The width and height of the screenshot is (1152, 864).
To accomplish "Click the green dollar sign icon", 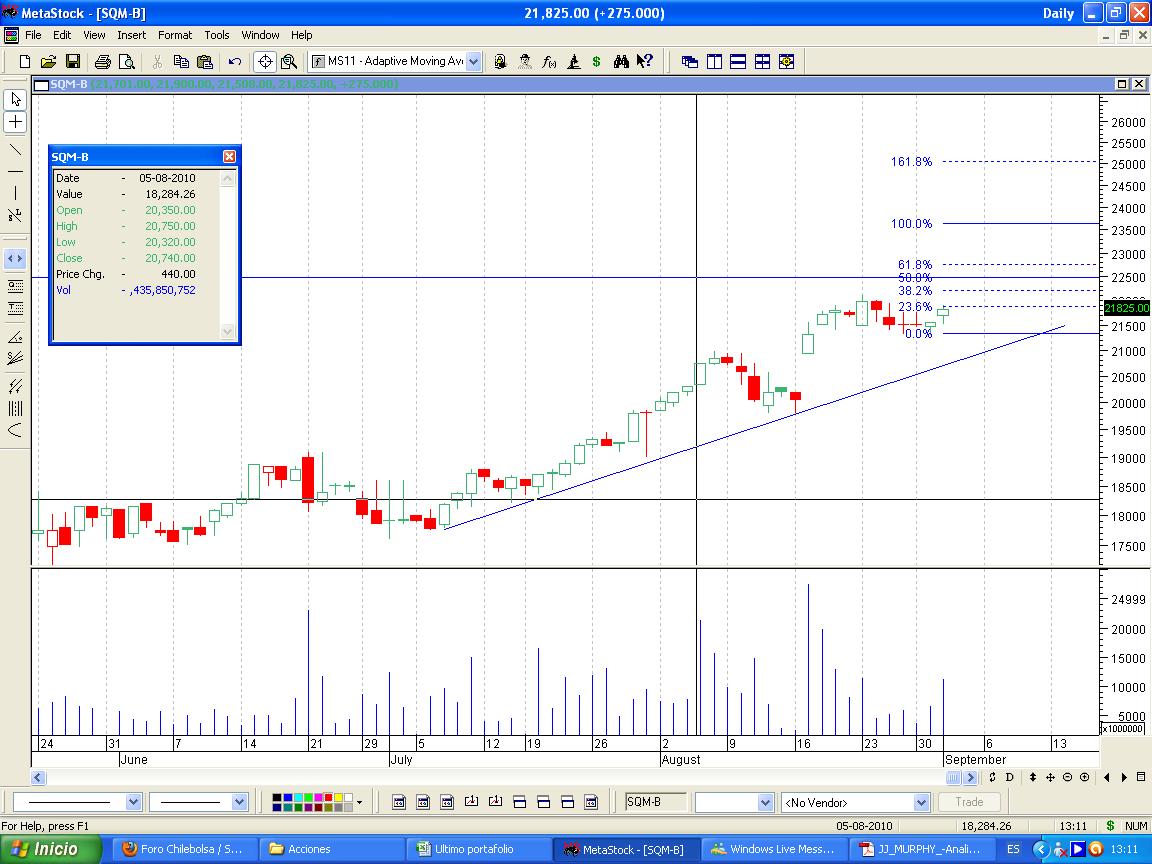I will tap(597, 62).
